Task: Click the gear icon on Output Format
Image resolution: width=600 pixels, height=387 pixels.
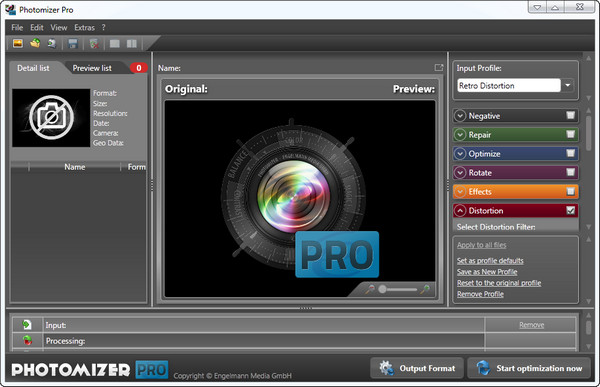Action: click(x=386, y=368)
